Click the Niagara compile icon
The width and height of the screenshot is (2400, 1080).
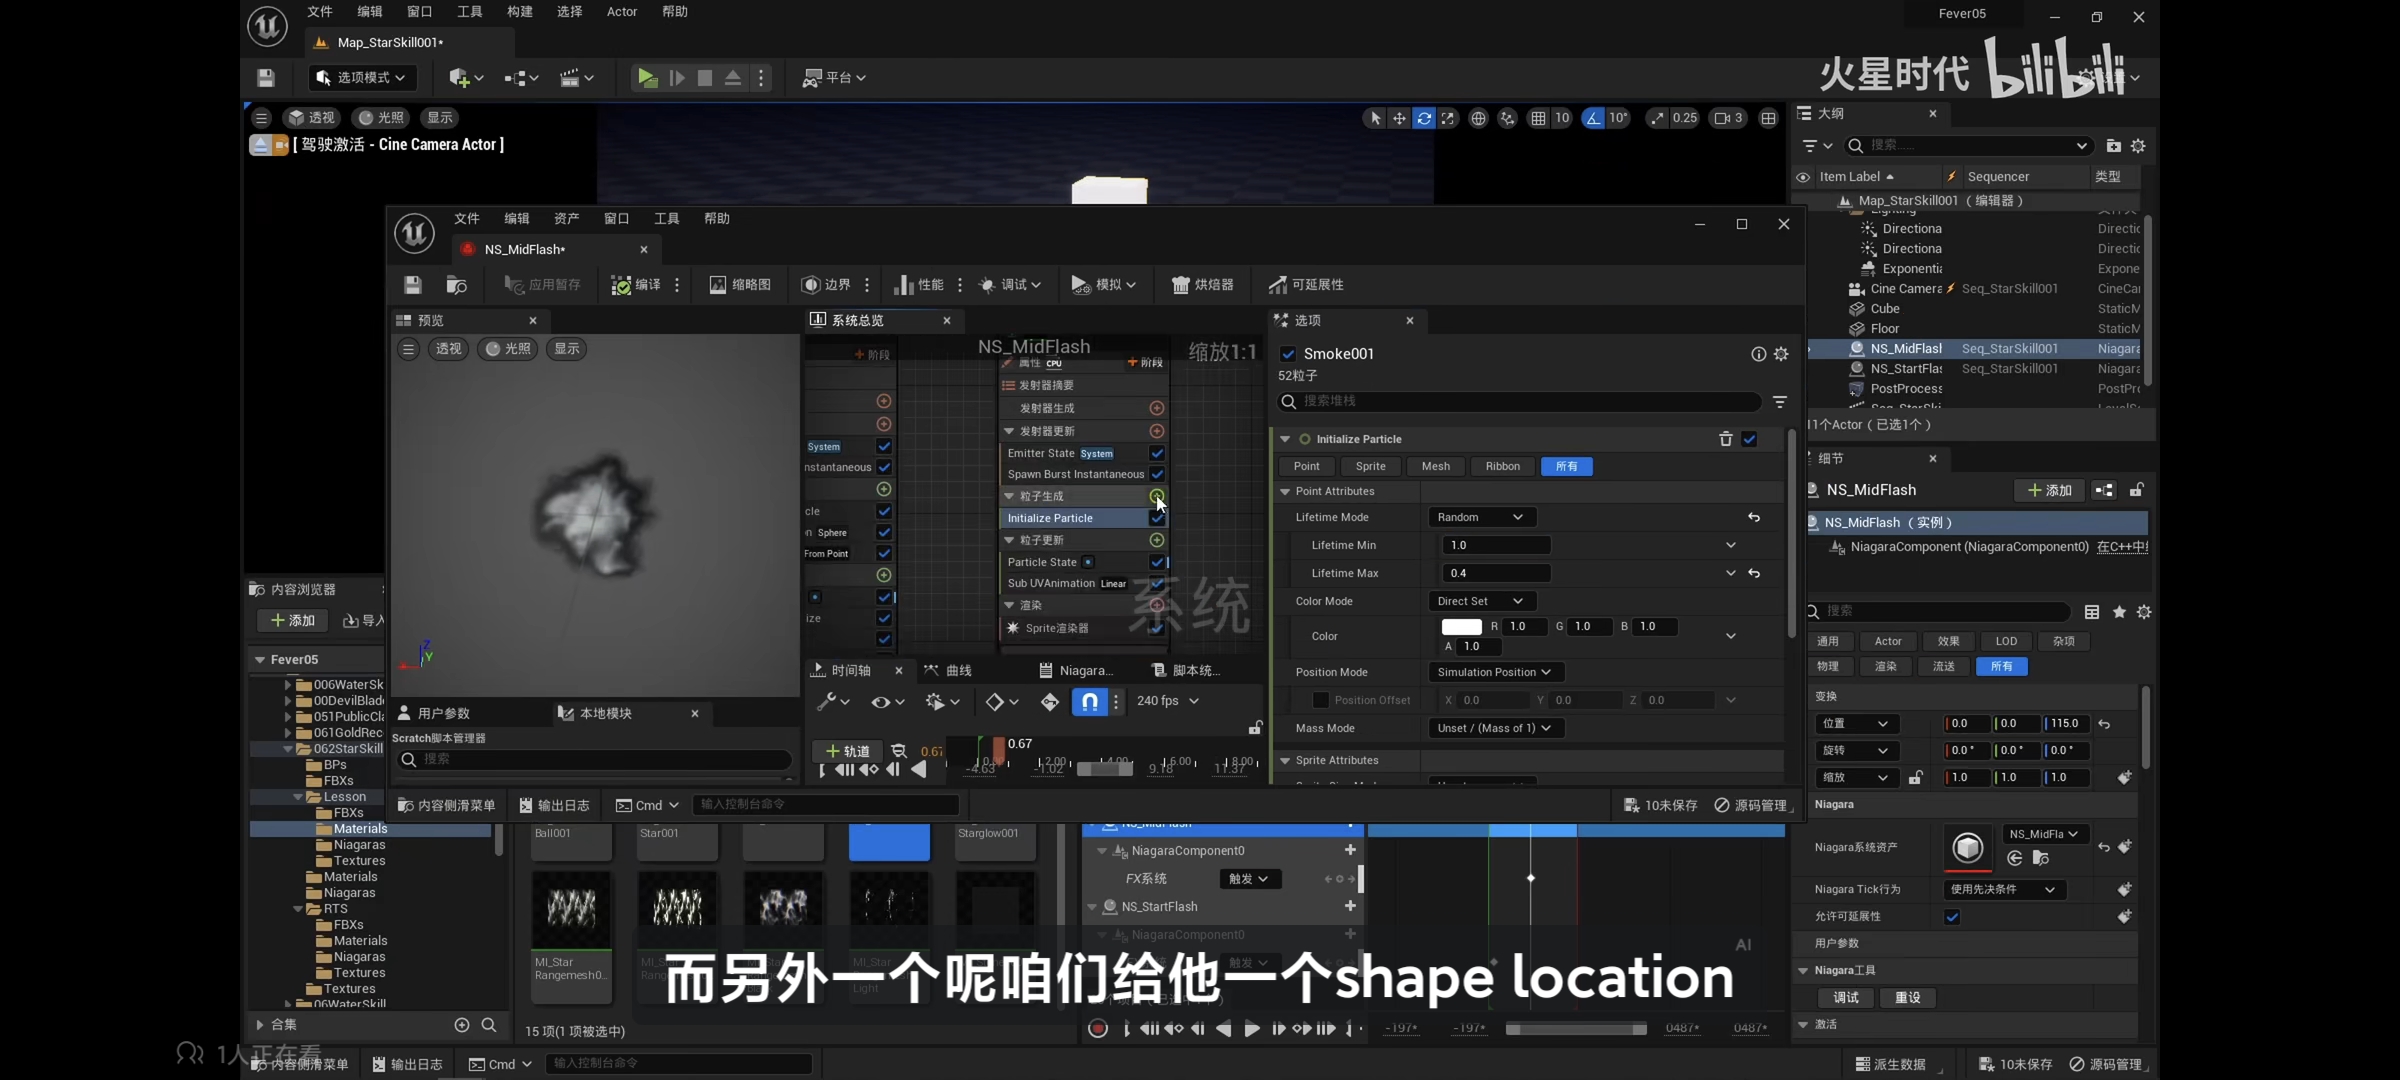coord(621,285)
